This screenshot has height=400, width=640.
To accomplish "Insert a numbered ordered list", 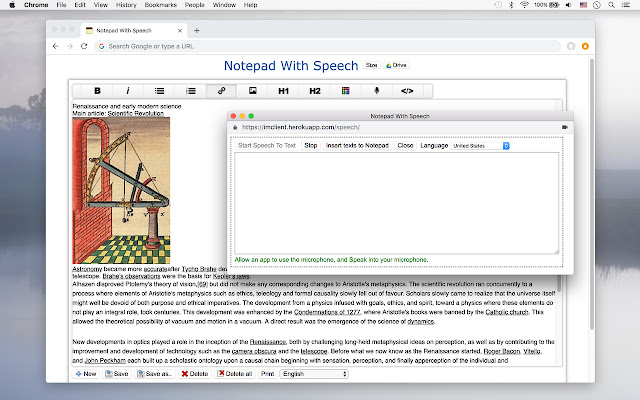I will pos(191,91).
